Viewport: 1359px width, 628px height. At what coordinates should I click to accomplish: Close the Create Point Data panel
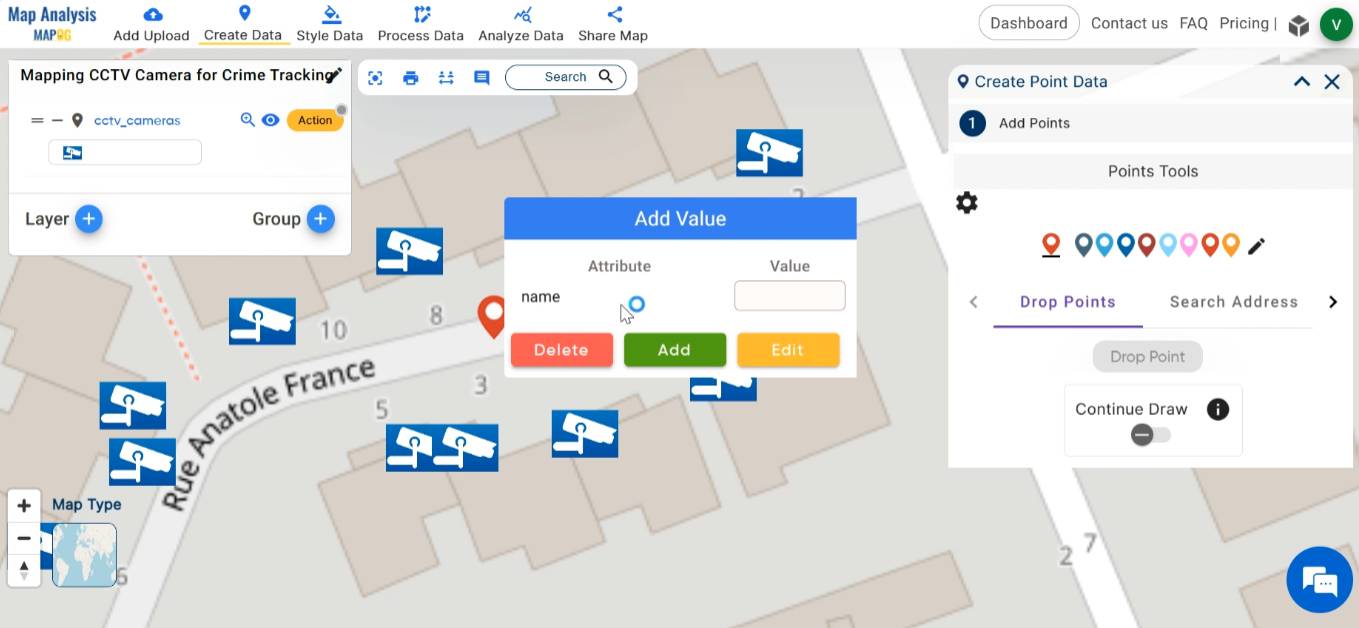click(1332, 82)
